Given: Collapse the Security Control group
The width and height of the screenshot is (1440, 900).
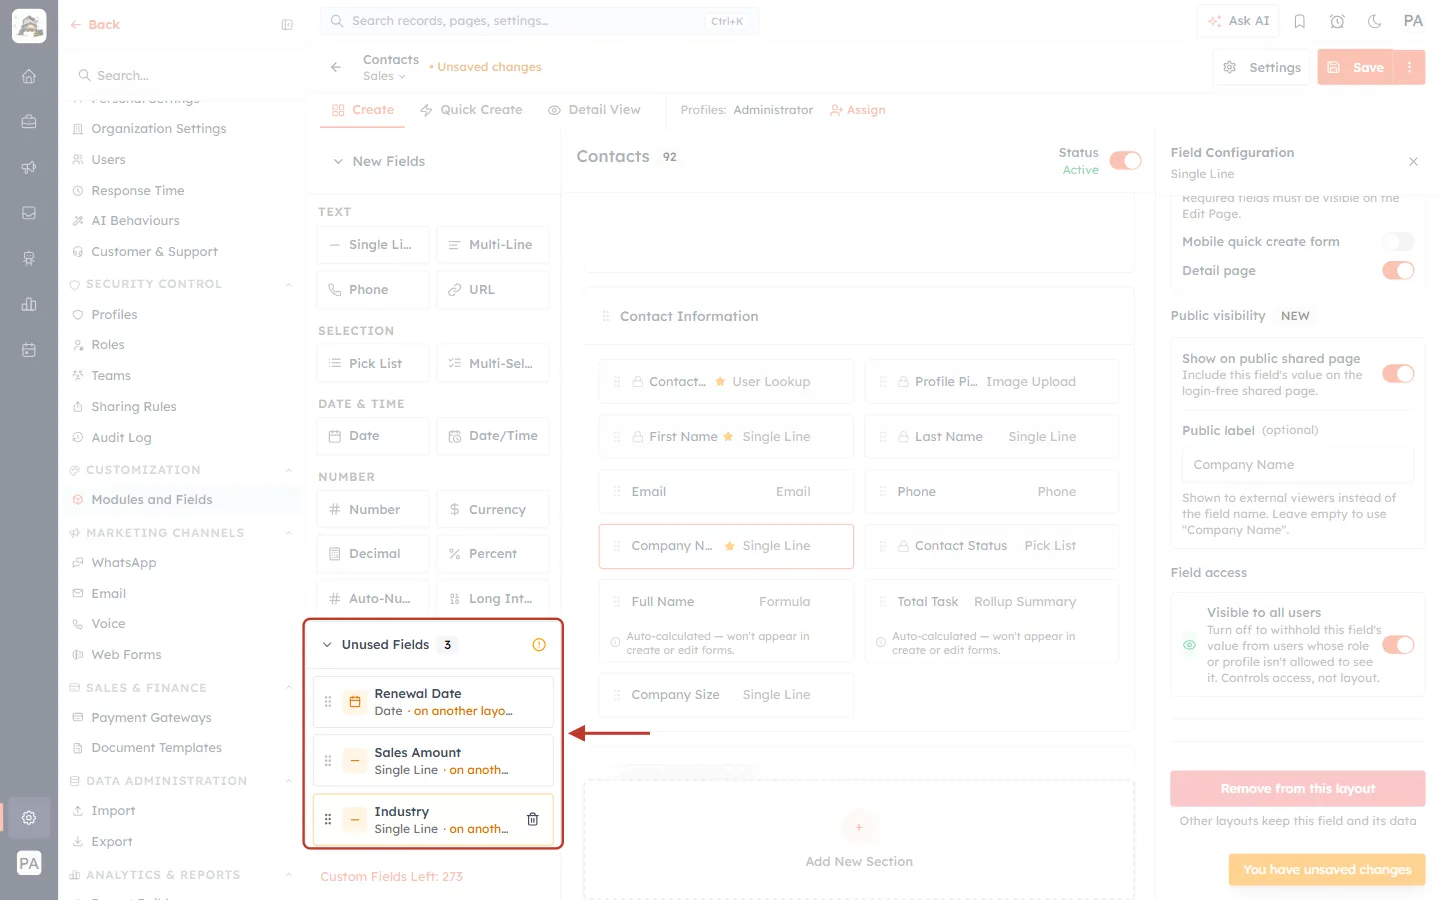Looking at the screenshot, I should click(x=289, y=284).
